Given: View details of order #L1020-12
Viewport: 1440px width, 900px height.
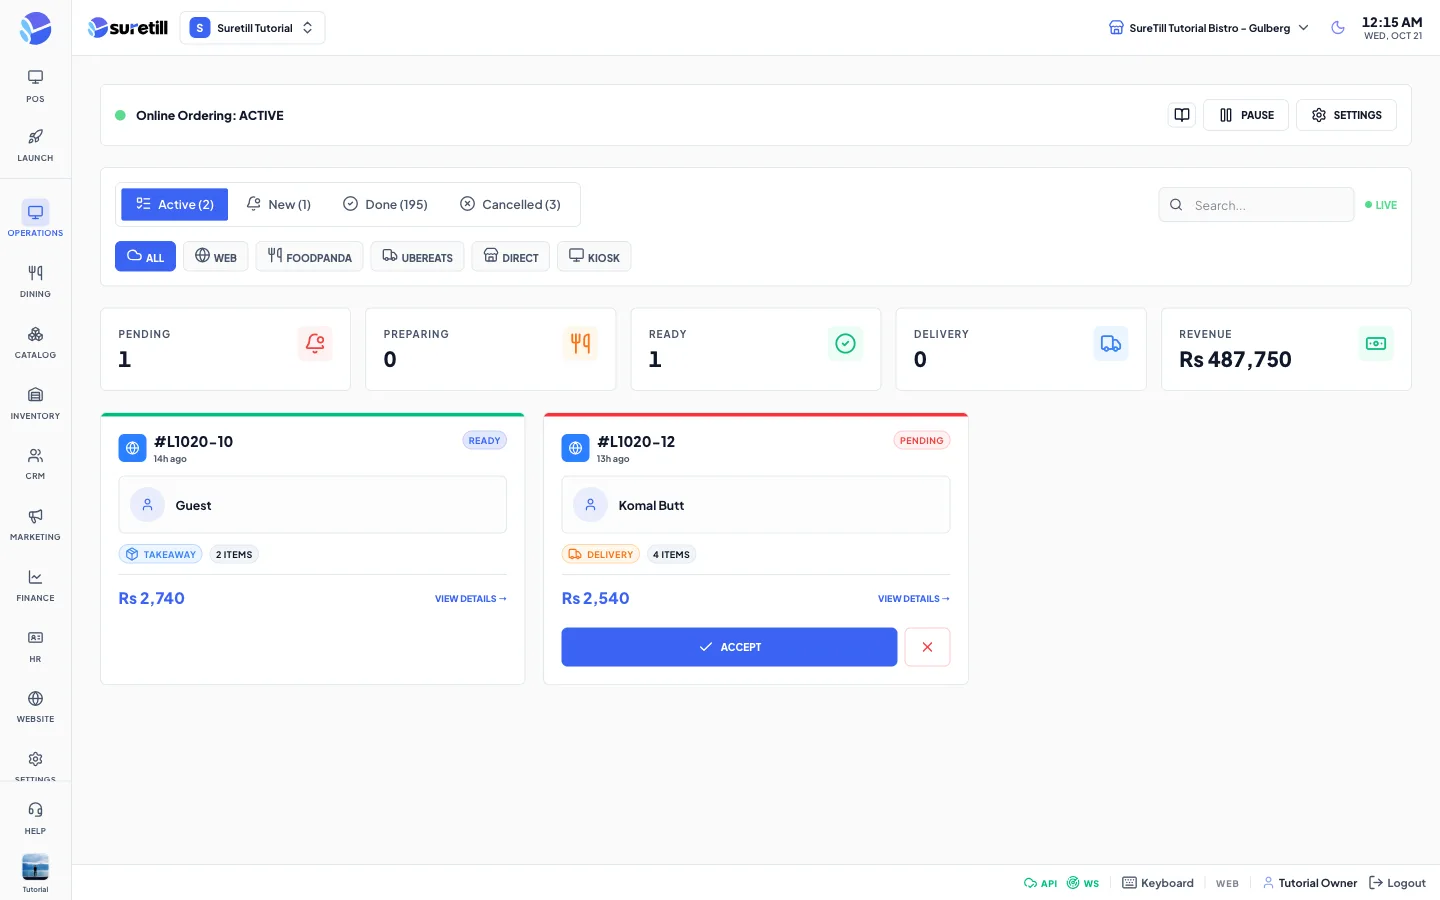Looking at the screenshot, I should tap(914, 599).
